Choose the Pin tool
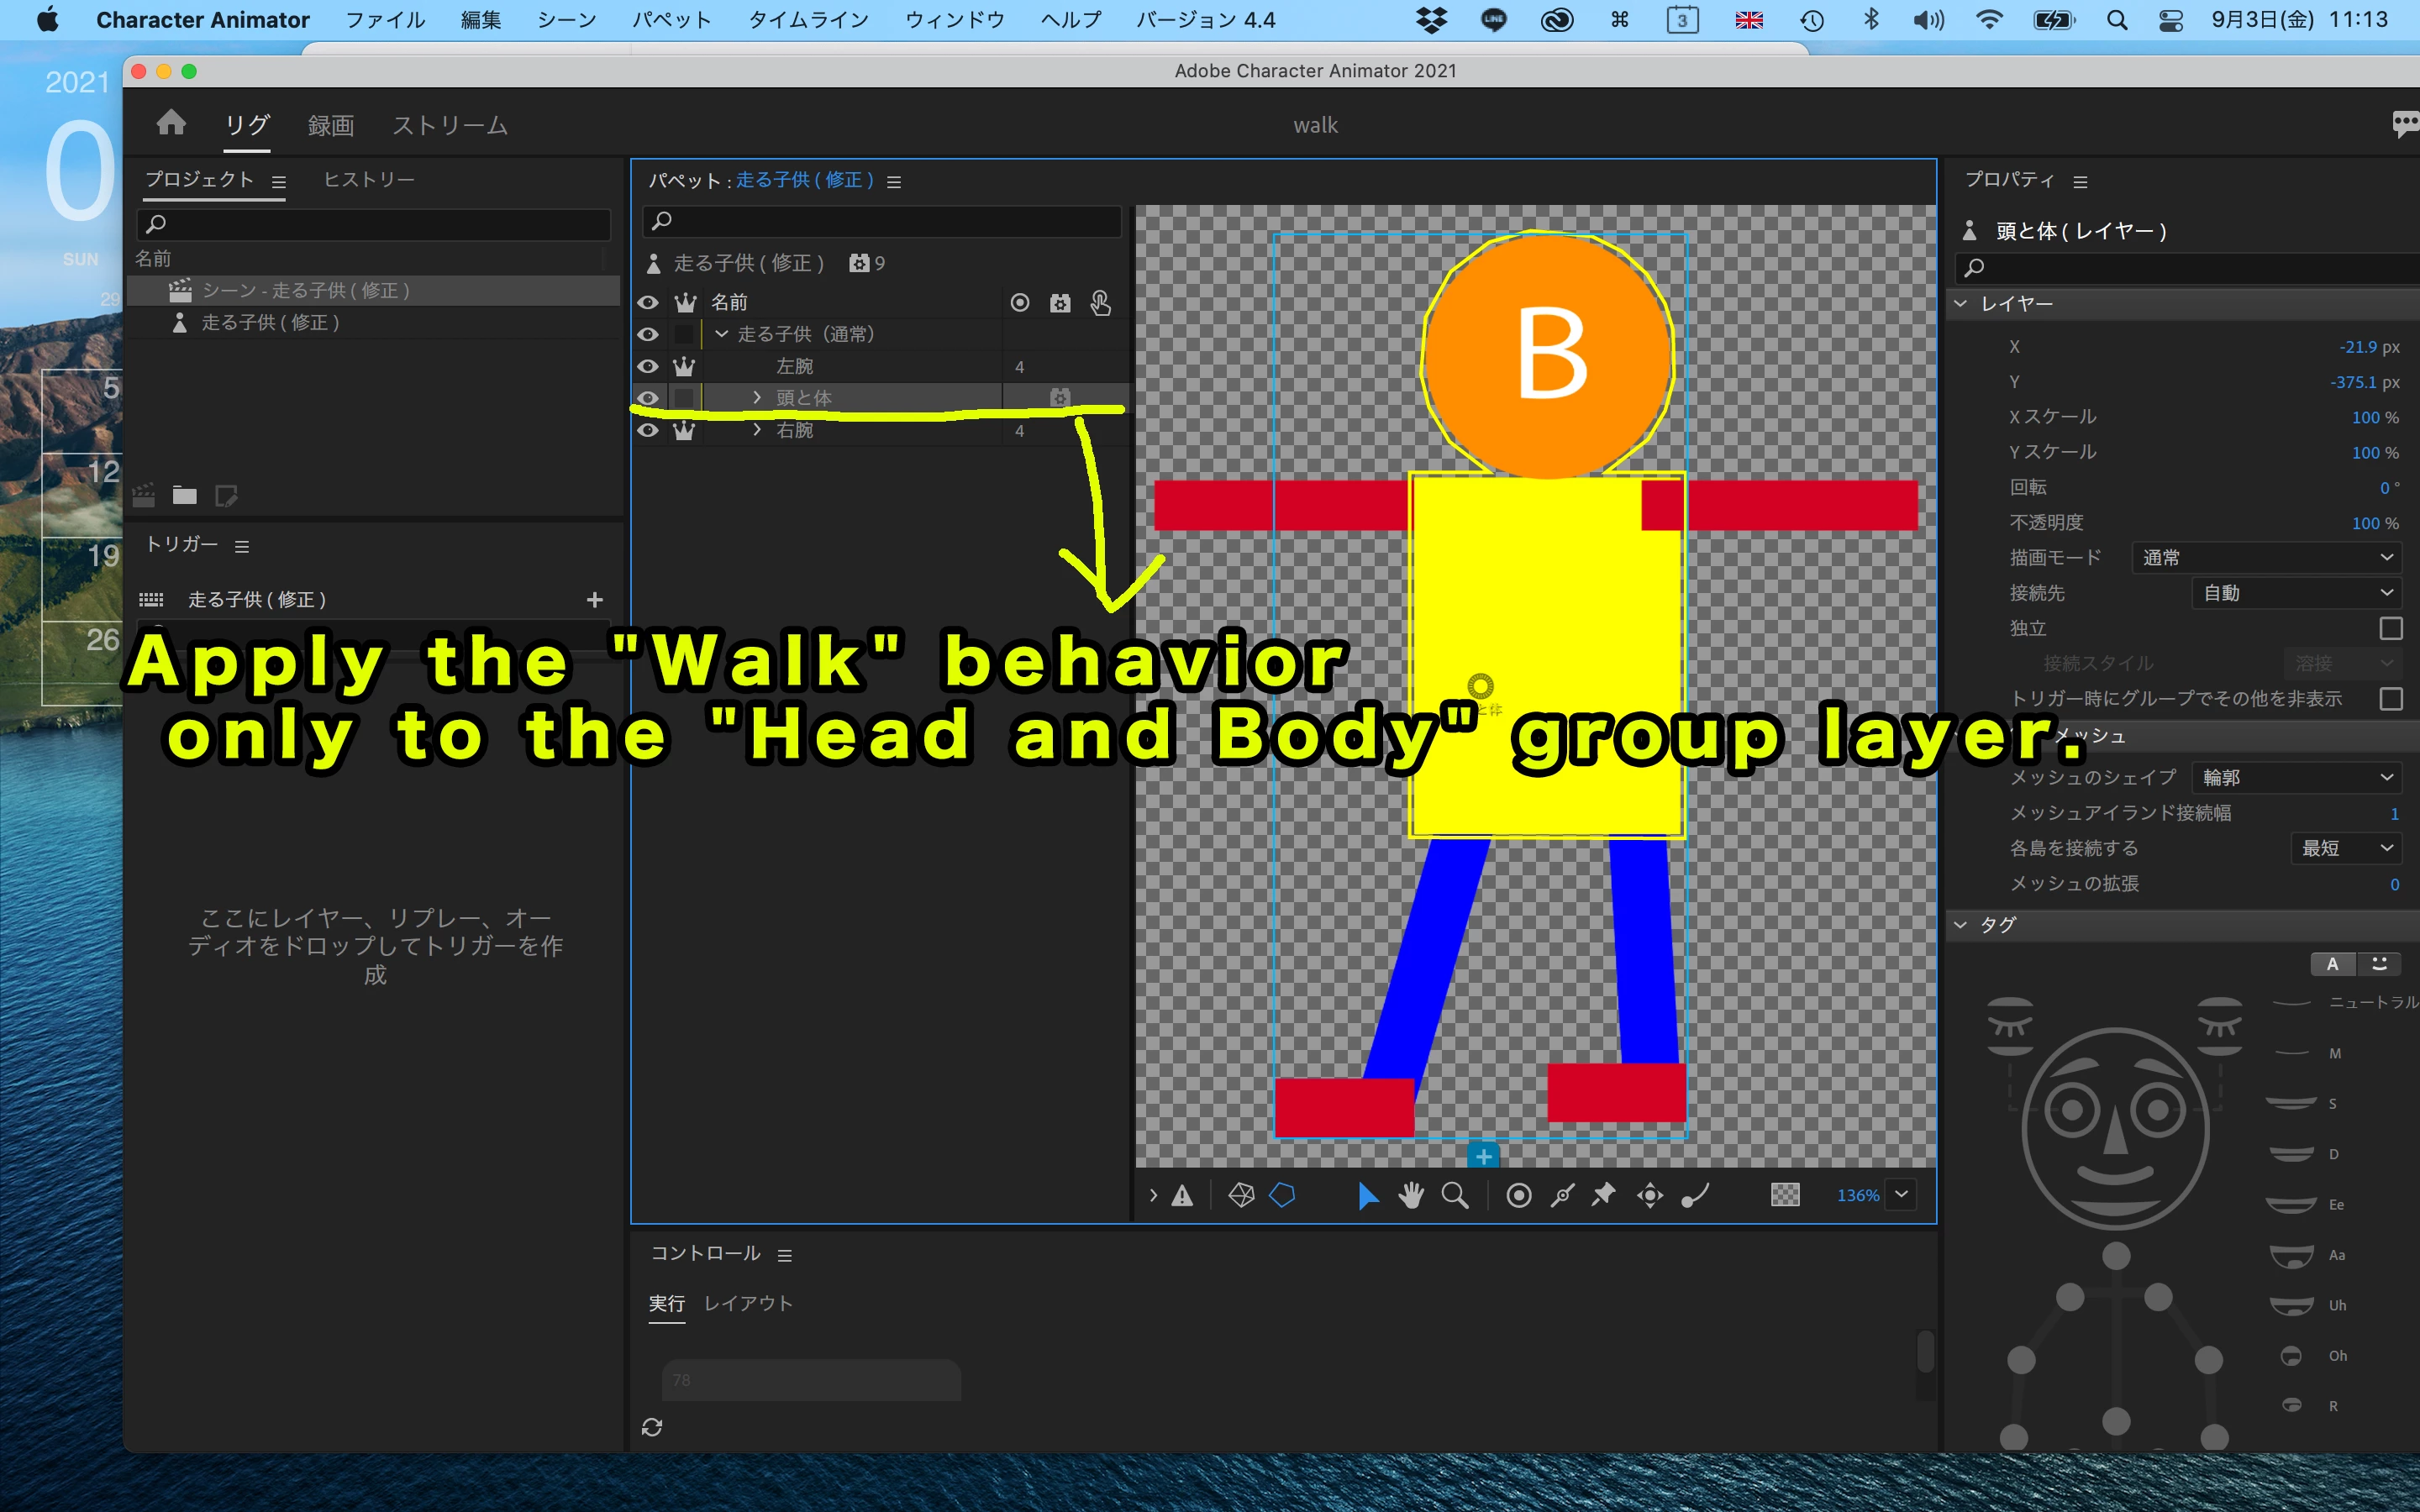 [x=1603, y=1195]
